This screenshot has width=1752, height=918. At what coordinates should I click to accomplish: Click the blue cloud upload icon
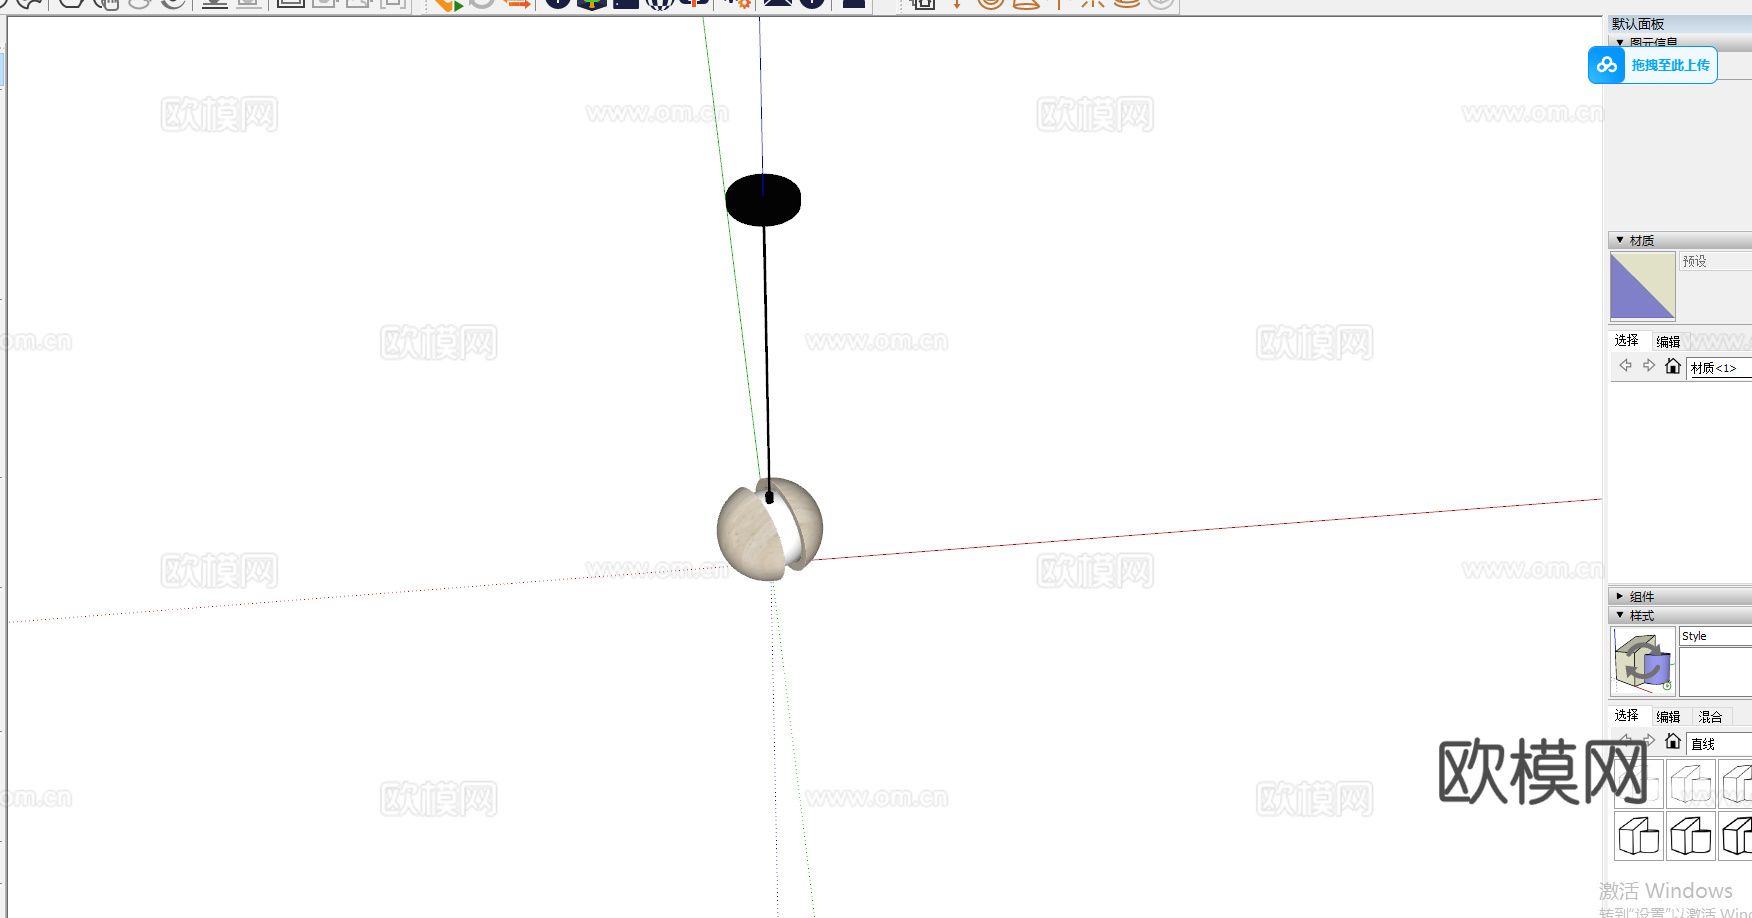point(1606,65)
